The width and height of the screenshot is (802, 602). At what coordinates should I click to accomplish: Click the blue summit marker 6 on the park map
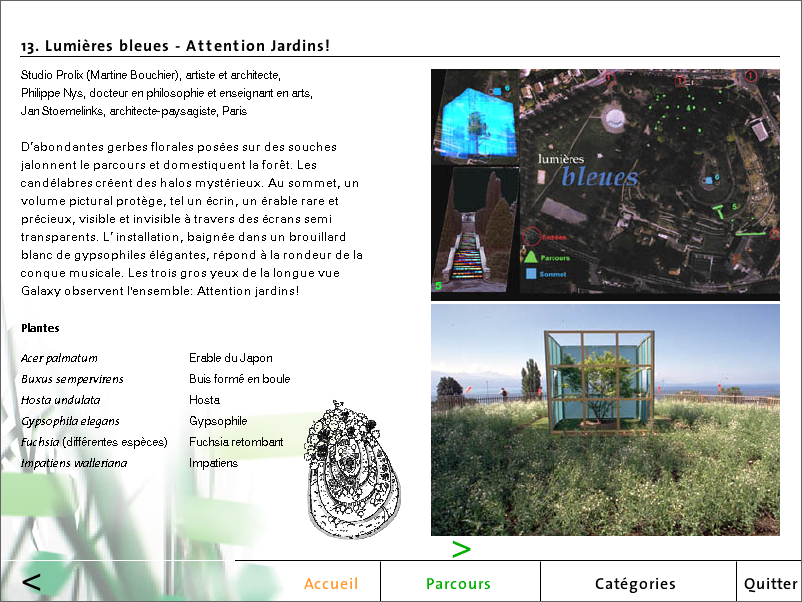(709, 180)
